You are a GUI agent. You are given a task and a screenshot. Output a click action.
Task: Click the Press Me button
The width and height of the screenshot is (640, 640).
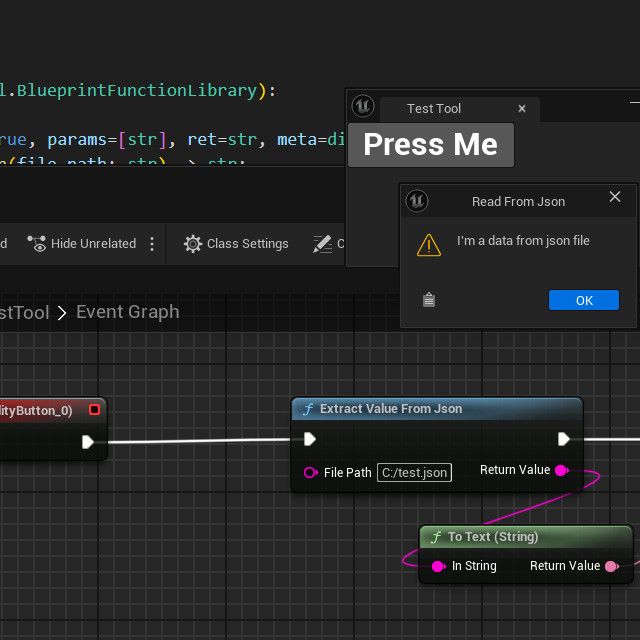coord(430,145)
